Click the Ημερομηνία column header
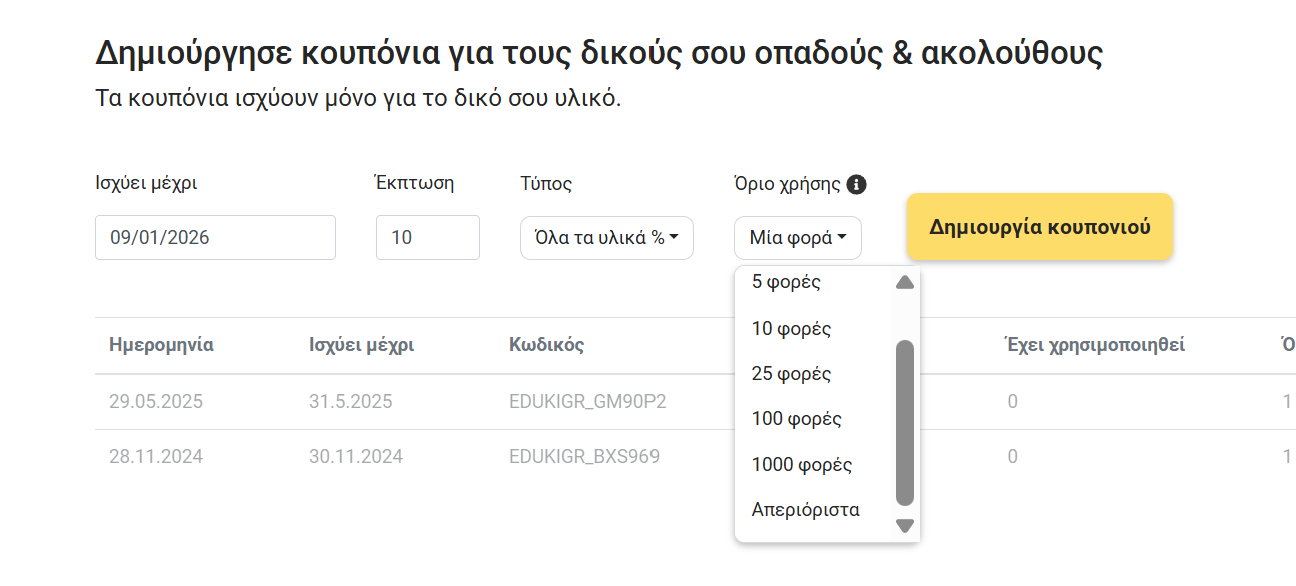1296x586 pixels. click(161, 345)
